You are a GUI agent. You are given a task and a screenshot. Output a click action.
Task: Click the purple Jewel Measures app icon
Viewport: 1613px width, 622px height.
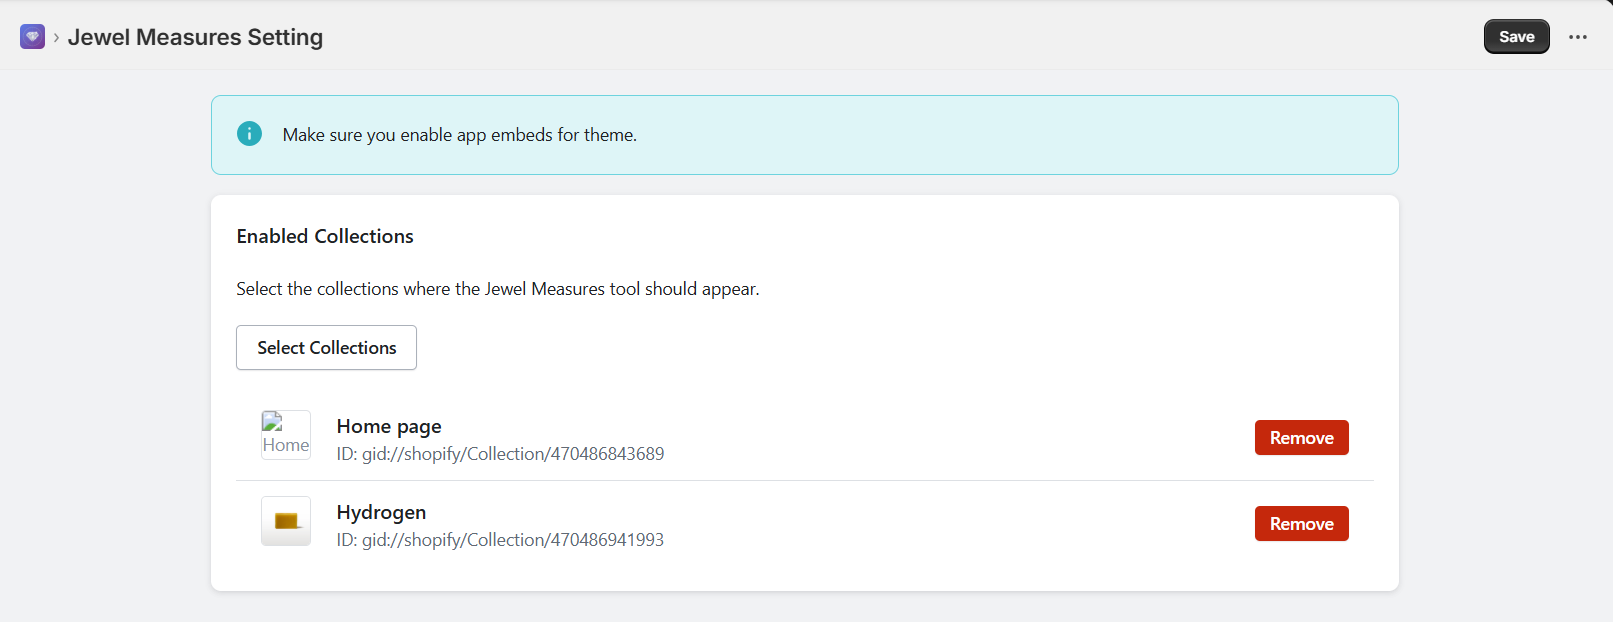coord(32,37)
